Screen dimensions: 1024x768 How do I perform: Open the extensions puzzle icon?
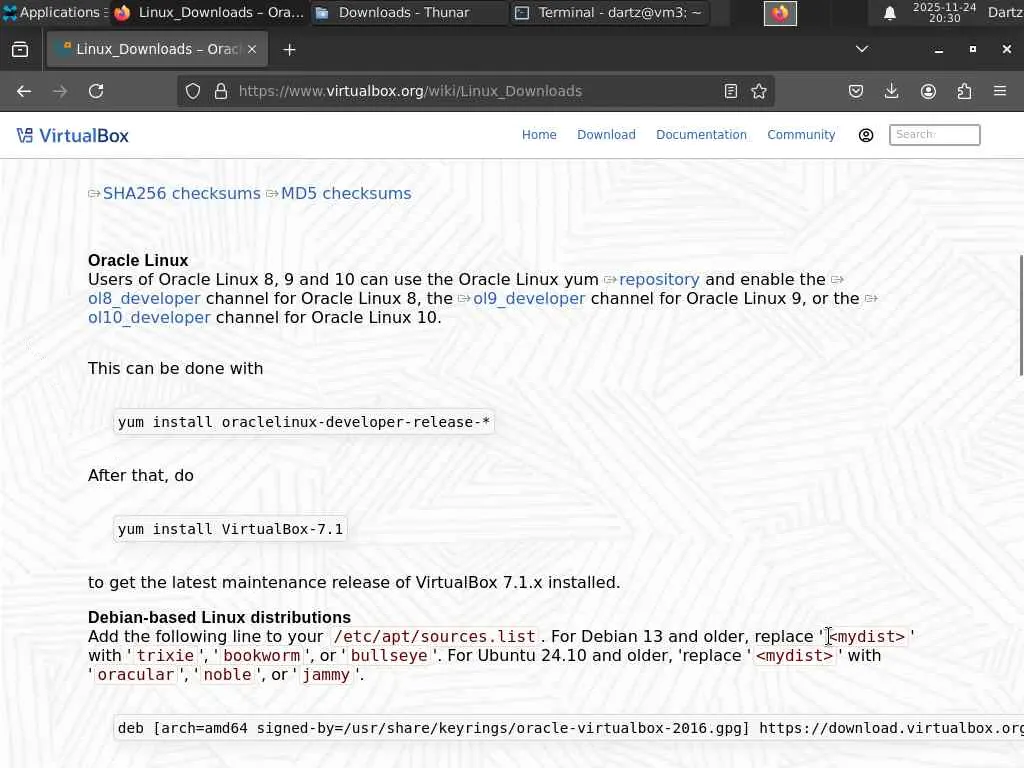964,91
